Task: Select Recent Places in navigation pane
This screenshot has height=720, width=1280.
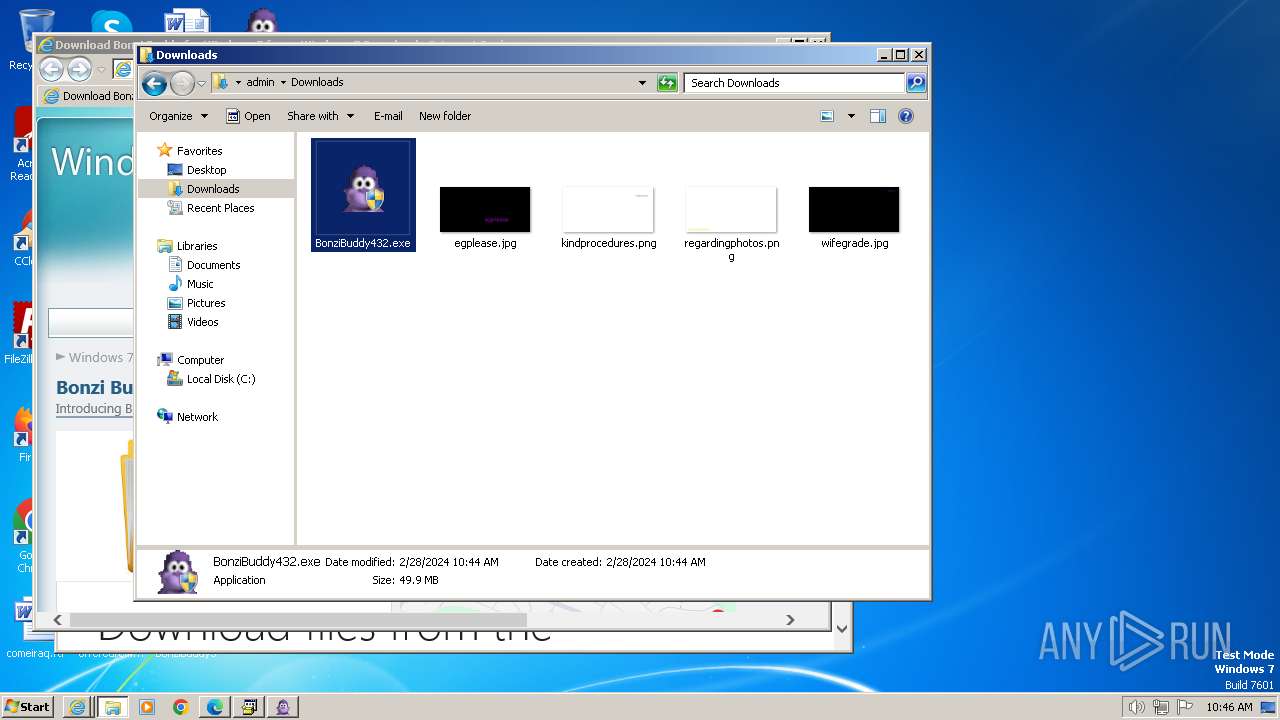Action: [220, 208]
